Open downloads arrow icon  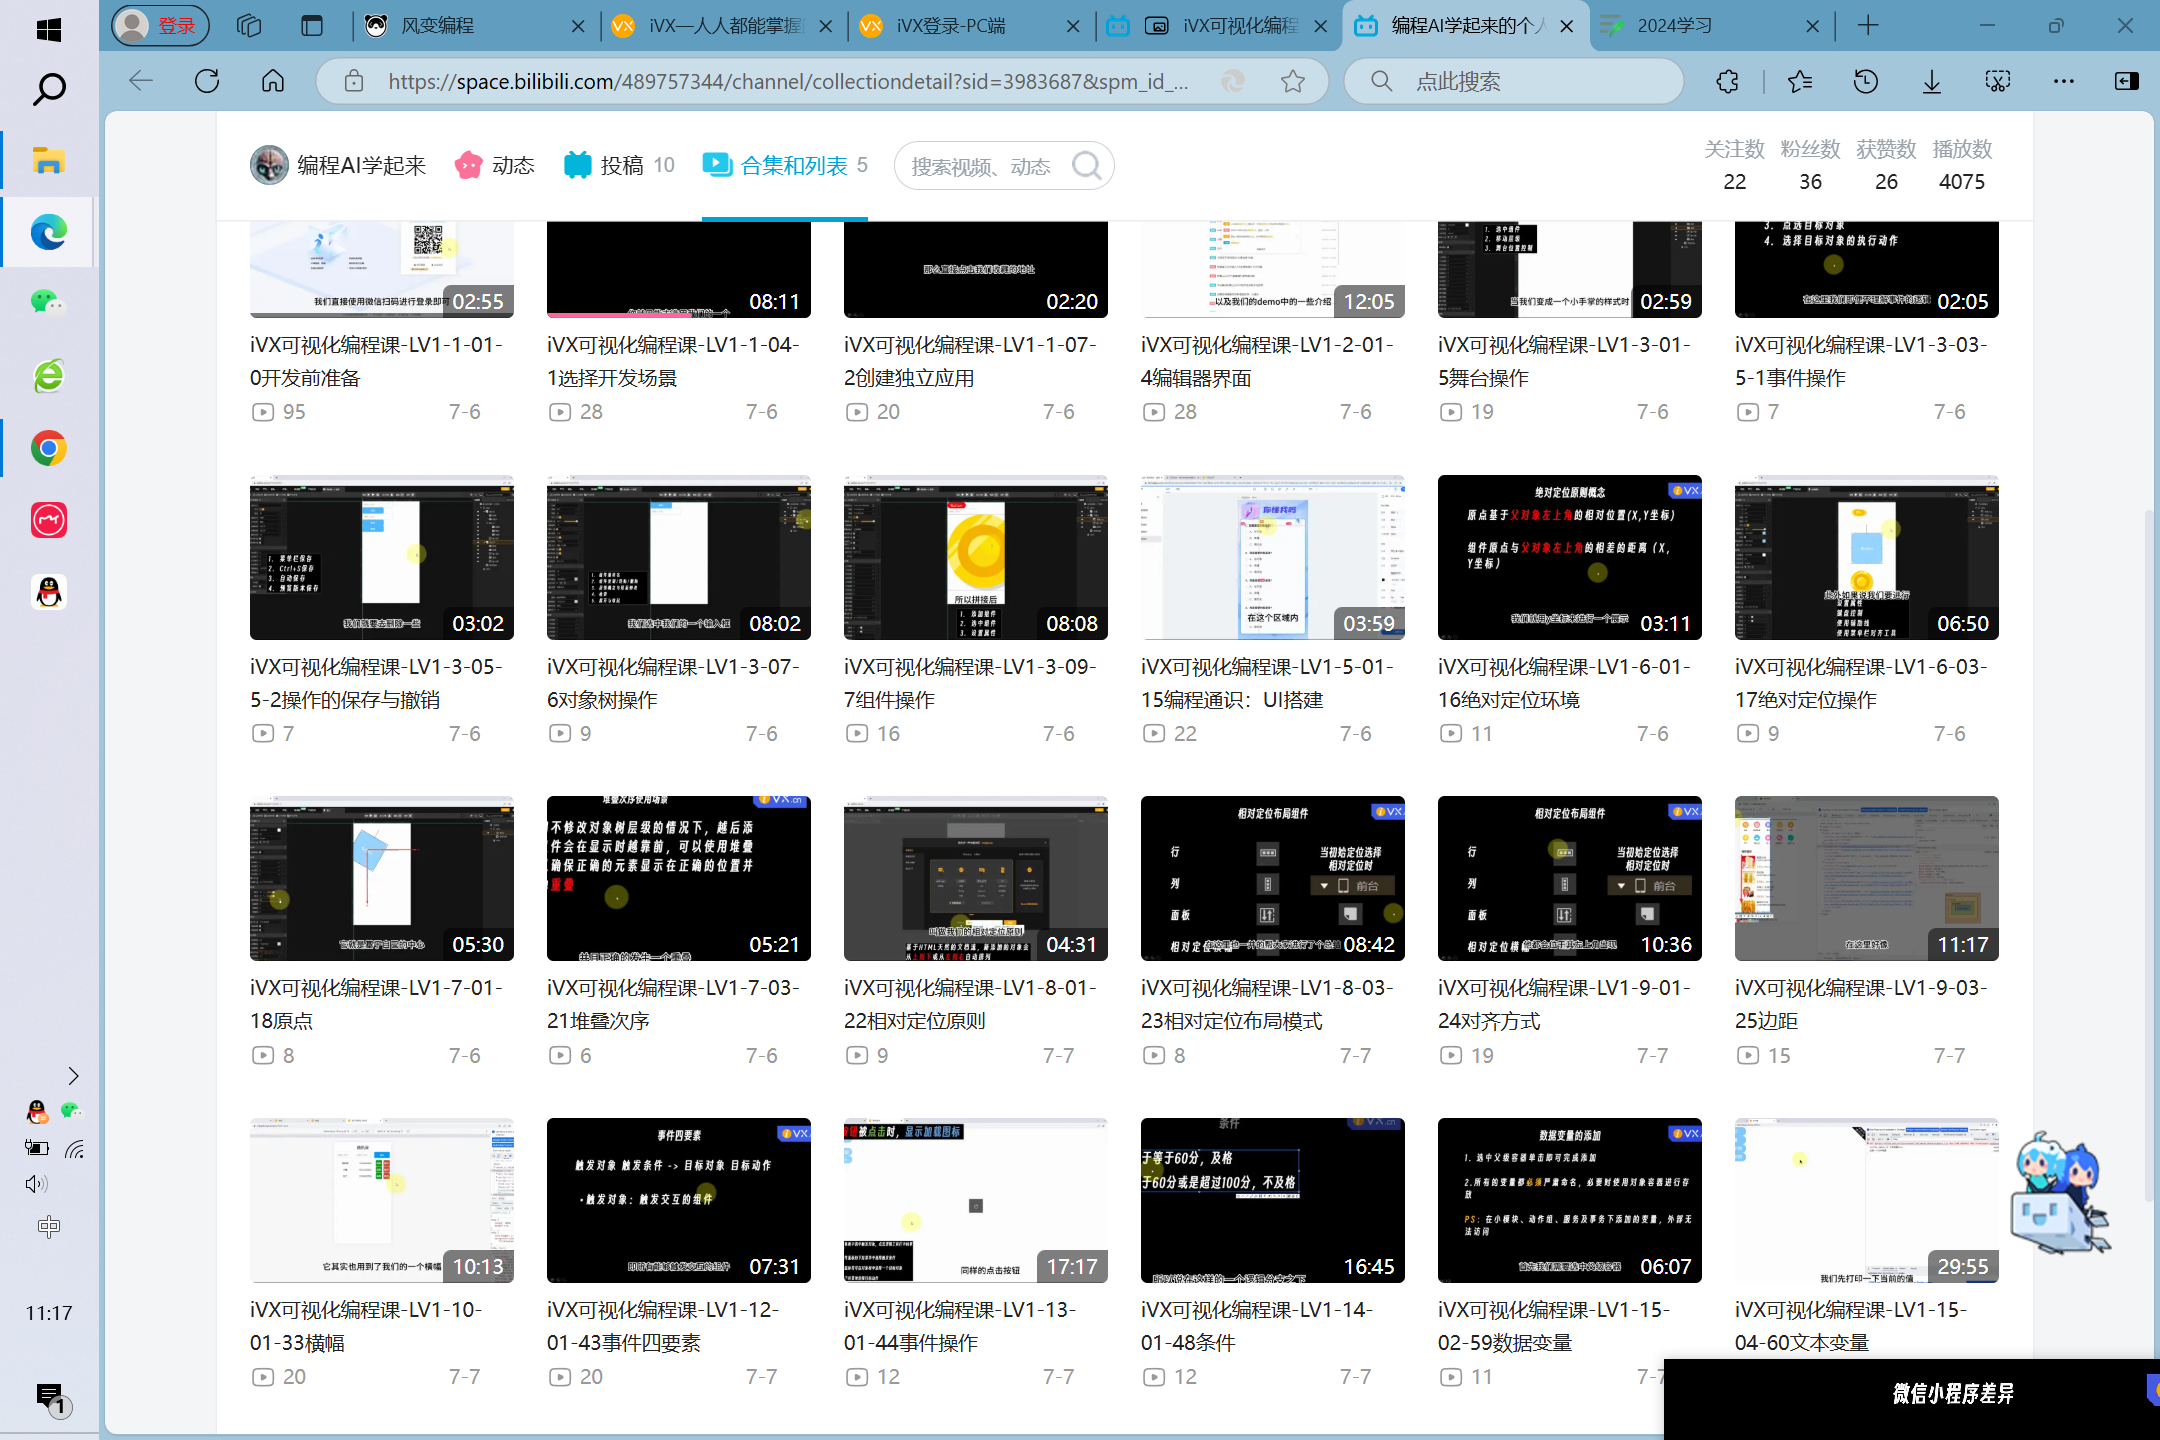(1932, 81)
